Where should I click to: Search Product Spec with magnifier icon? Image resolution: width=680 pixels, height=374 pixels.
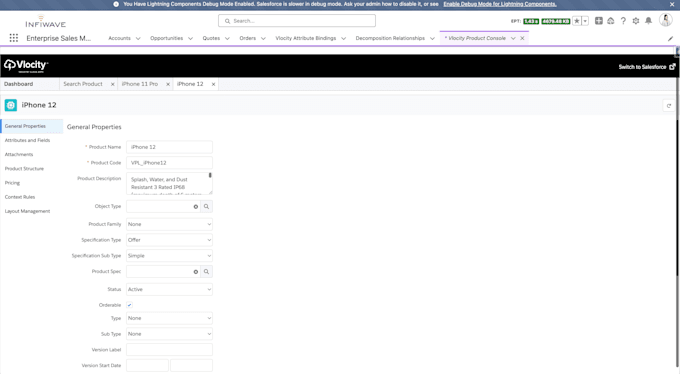[x=206, y=272]
